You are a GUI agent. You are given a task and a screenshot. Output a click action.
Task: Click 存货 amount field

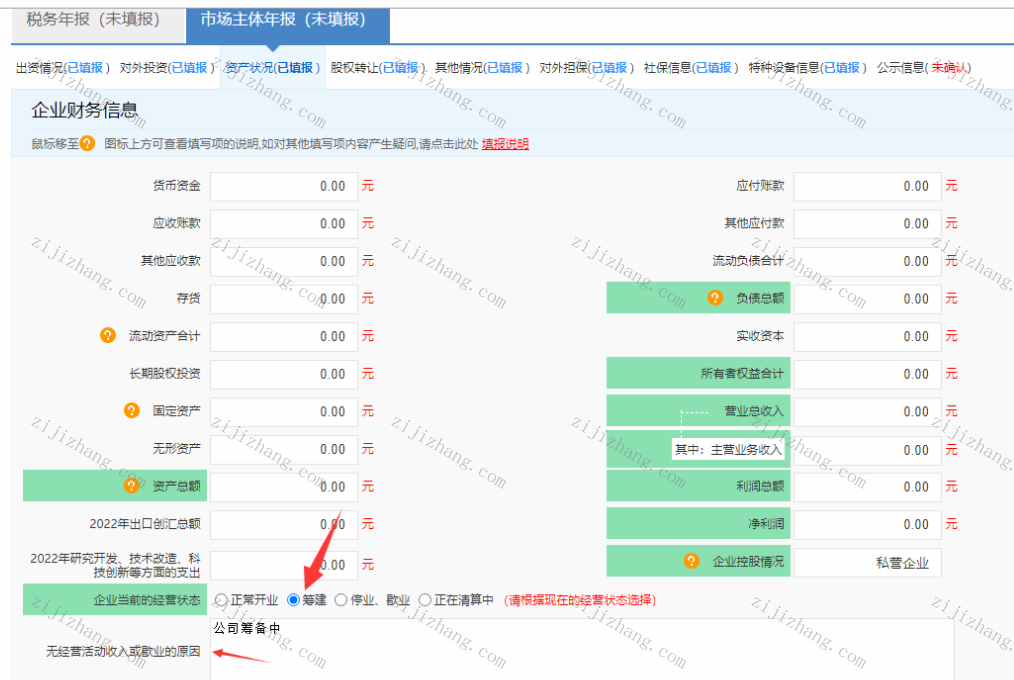(284, 299)
